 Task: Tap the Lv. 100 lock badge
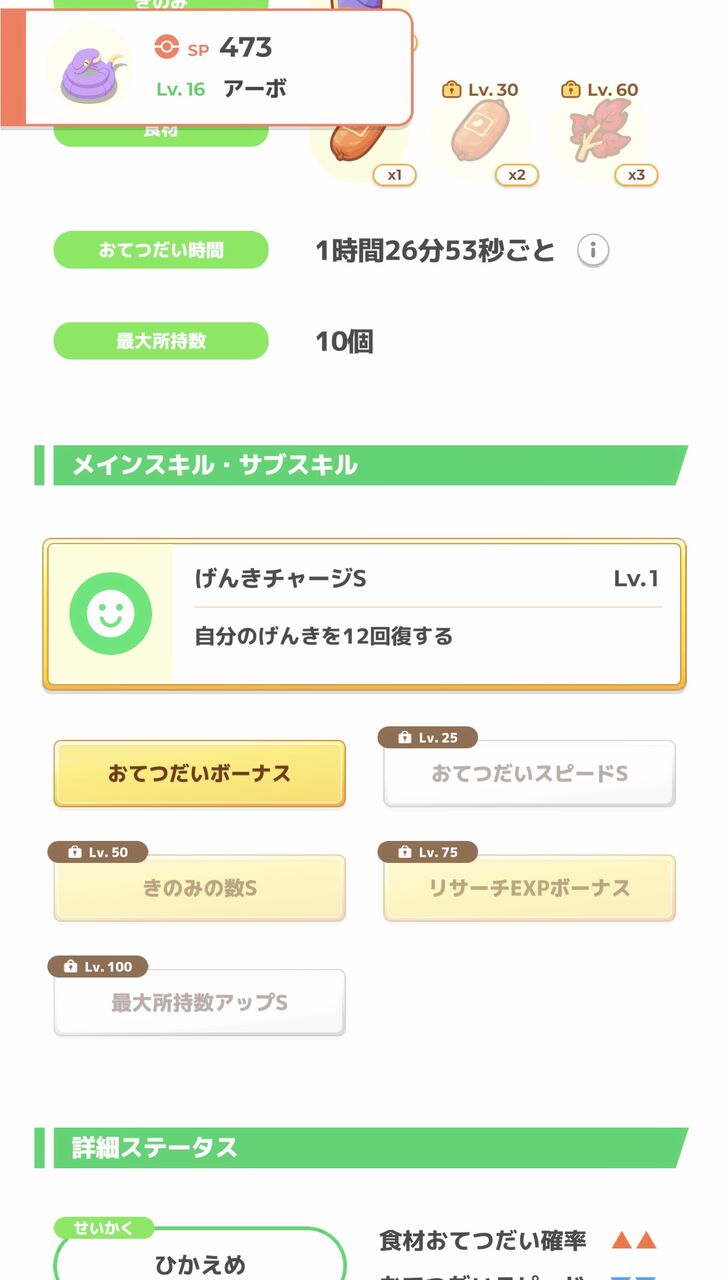[98, 967]
